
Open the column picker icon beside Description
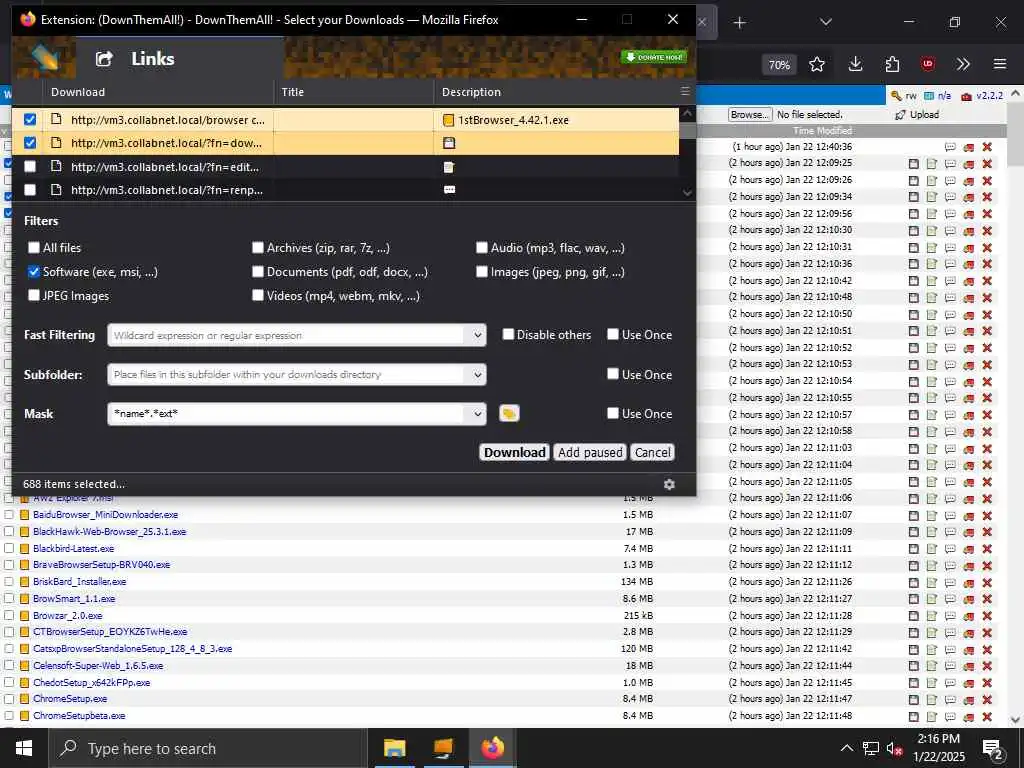(685, 91)
